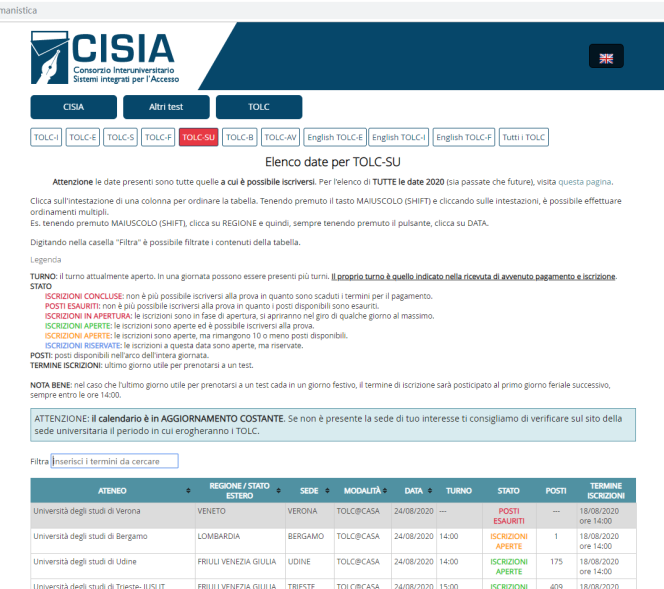Image resolution: width=664 pixels, height=589 pixels.
Task: Select the English TOLC-I tab
Action: click(x=398, y=137)
